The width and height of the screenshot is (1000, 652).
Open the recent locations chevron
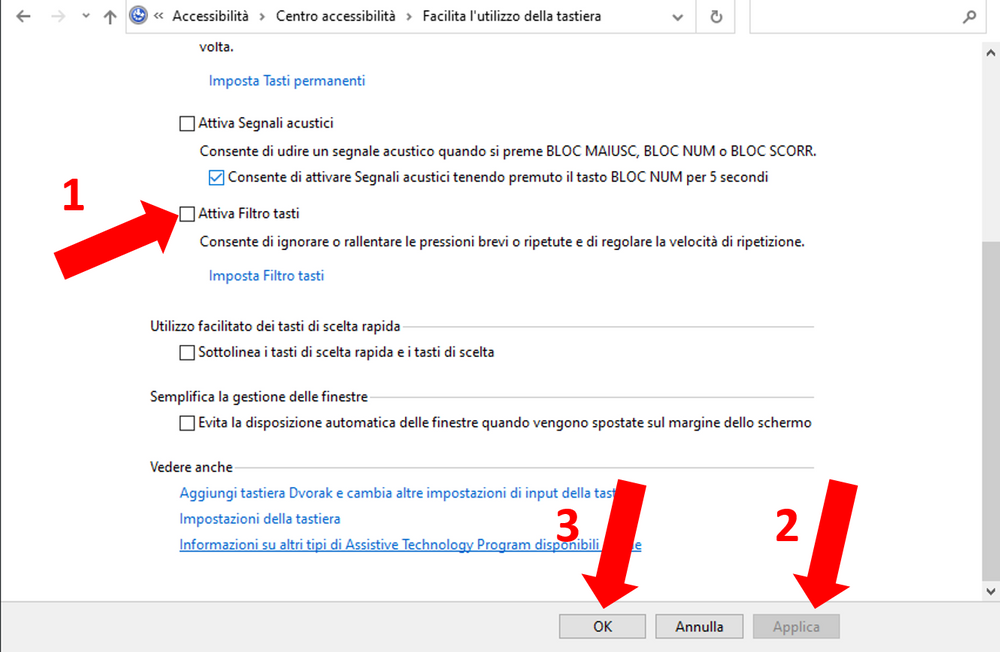pyautogui.click(x=85, y=17)
